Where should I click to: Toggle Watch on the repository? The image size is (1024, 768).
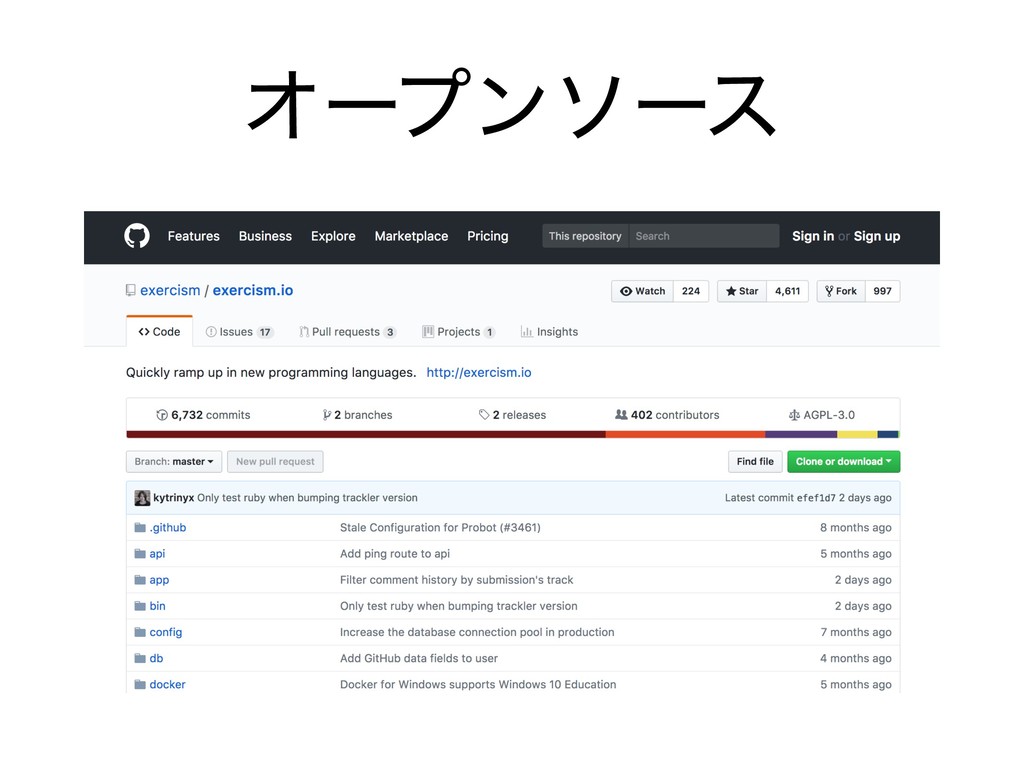click(x=643, y=291)
